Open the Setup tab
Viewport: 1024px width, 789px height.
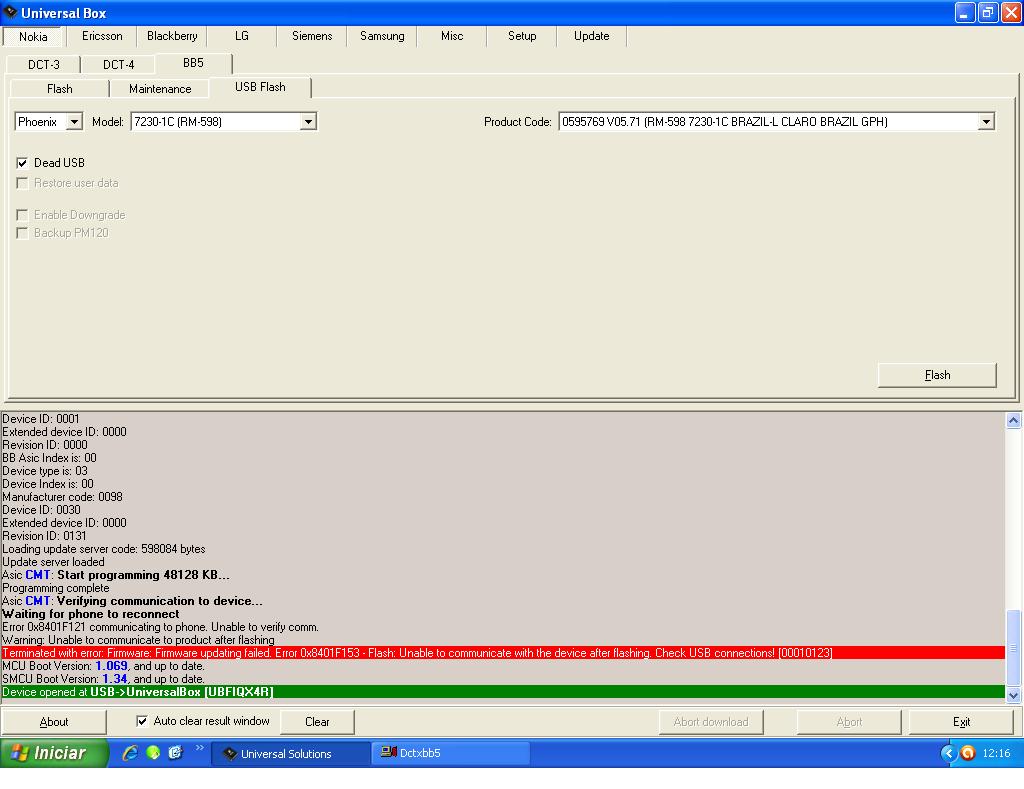coord(522,36)
